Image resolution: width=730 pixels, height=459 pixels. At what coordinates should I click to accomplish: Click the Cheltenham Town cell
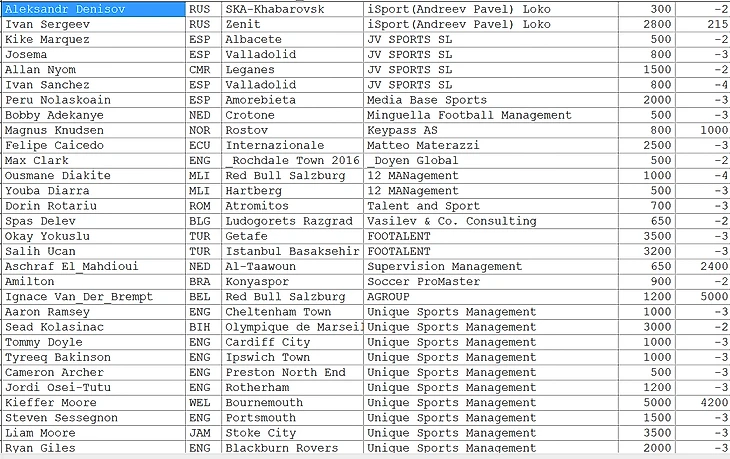coord(292,312)
